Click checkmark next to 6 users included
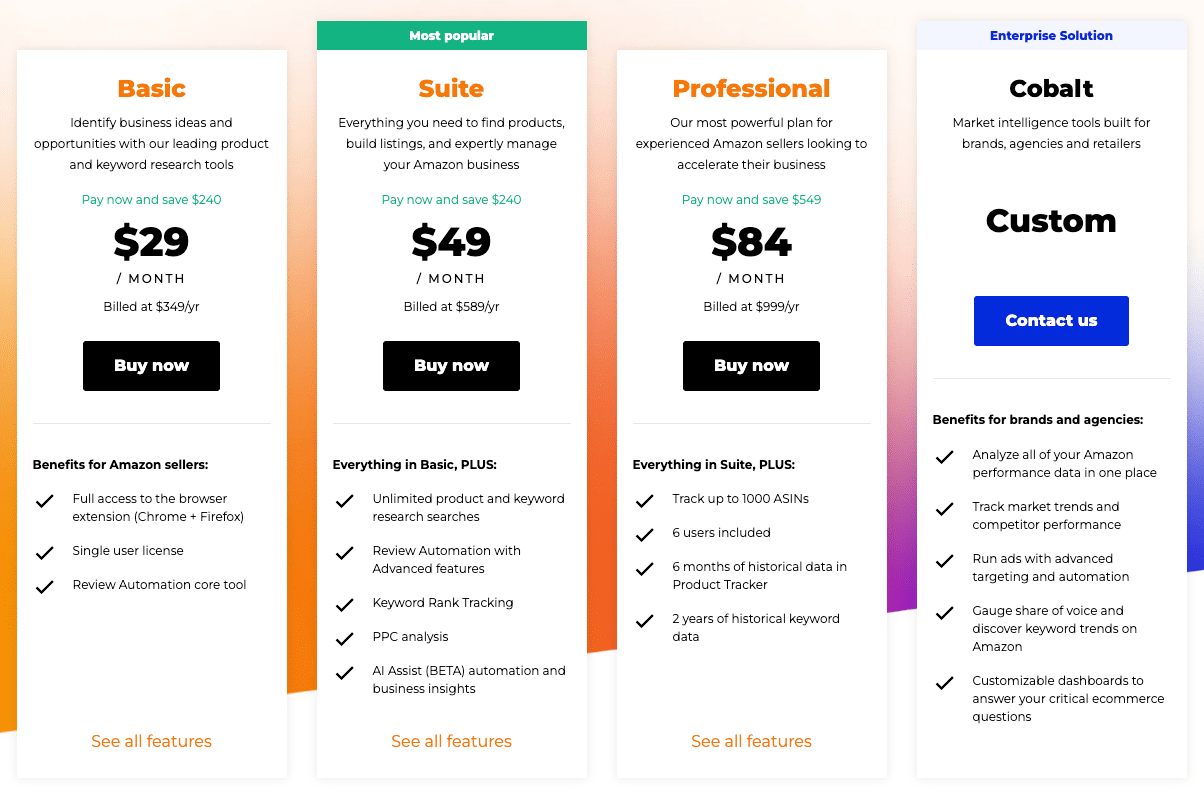 tap(644, 534)
